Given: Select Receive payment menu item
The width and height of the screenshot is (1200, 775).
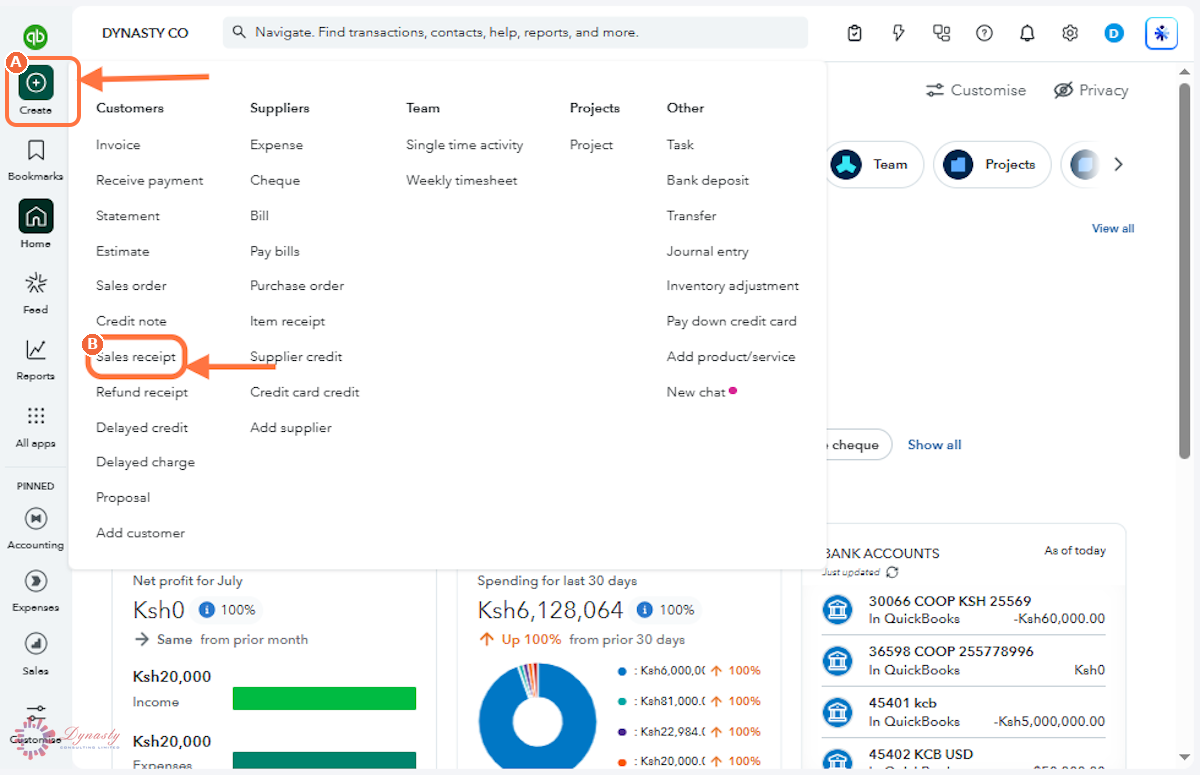Looking at the screenshot, I should pyautogui.click(x=150, y=181).
